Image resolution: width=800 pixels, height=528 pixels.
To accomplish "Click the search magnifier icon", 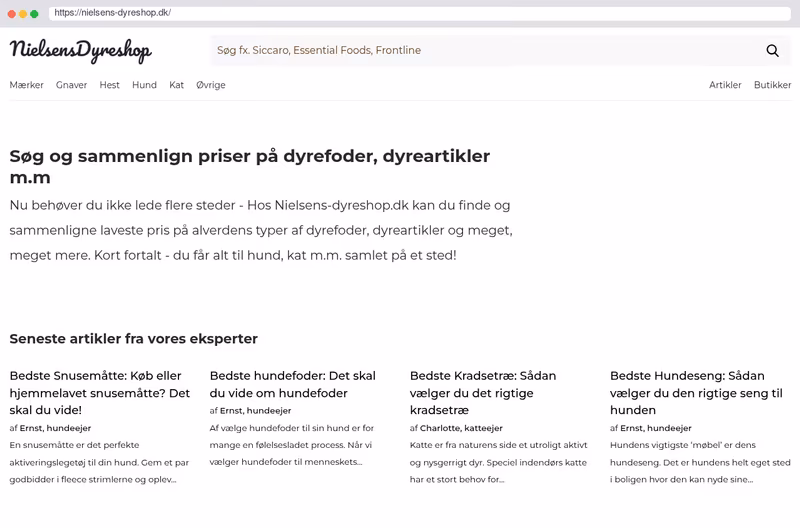I will (x=772, y=51).
